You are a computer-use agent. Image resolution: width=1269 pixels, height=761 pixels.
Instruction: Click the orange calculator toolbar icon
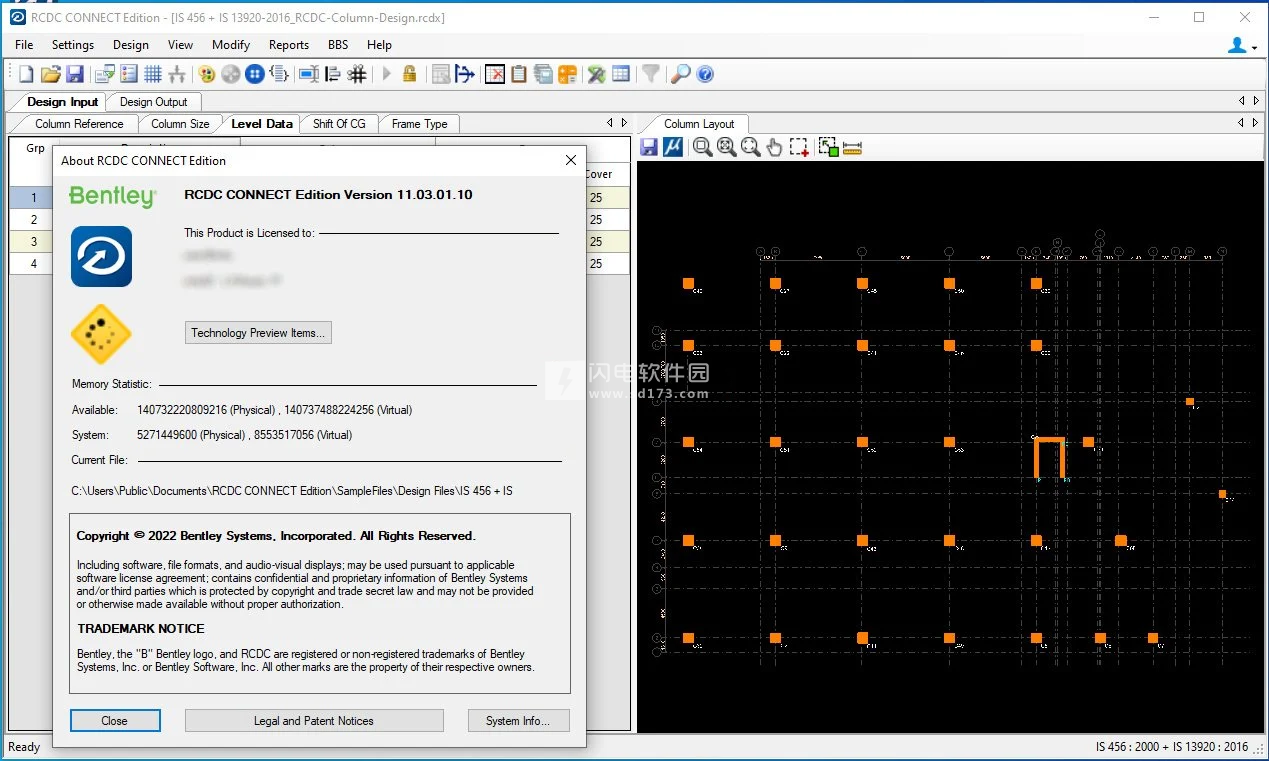click(x=567, y=74)
